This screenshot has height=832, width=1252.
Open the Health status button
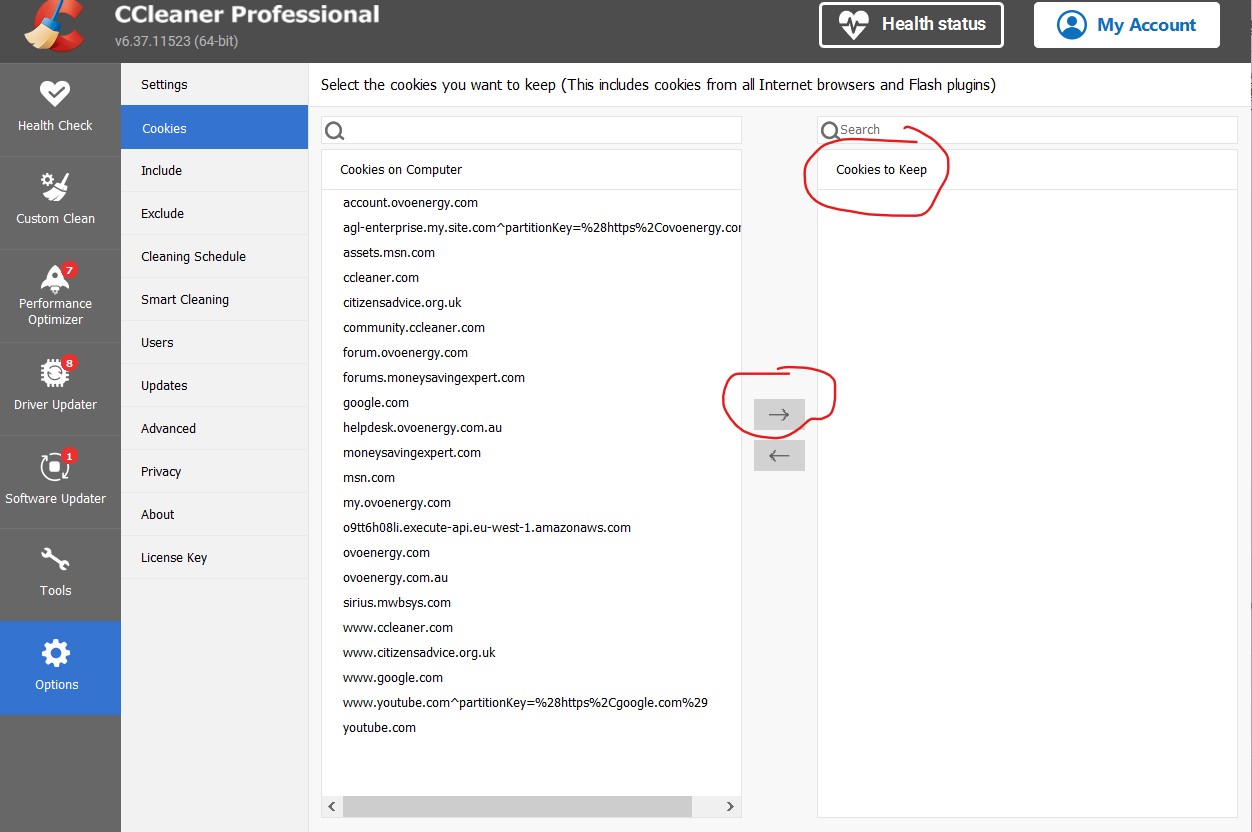pyautogui.click(x=911, y=25)
